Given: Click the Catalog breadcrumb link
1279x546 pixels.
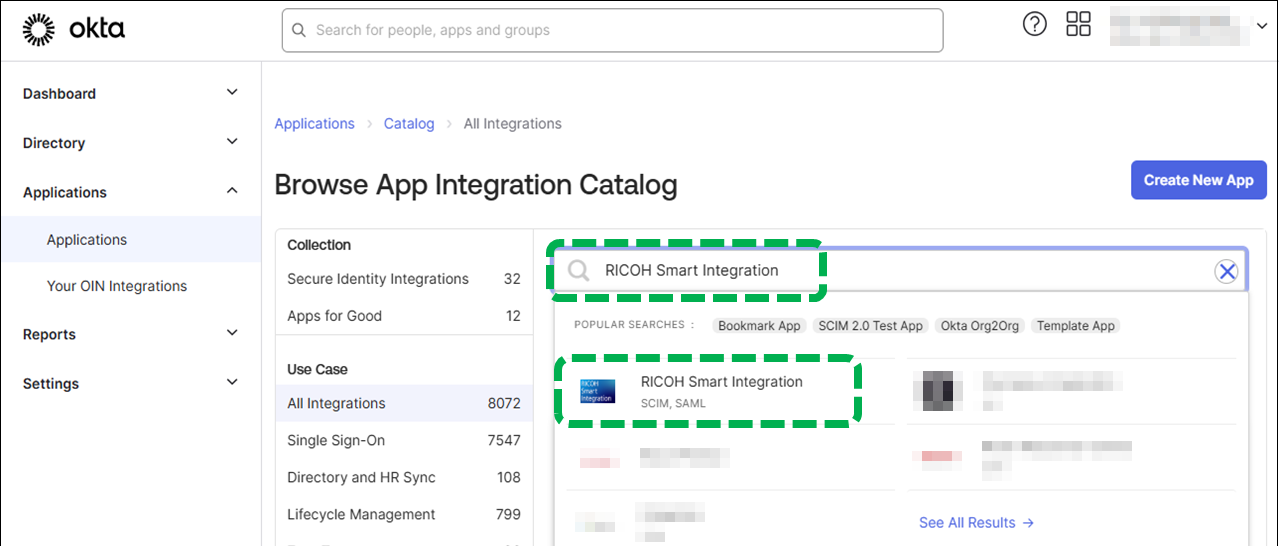Looking at the screenshot, I should [x=409, y=124].
